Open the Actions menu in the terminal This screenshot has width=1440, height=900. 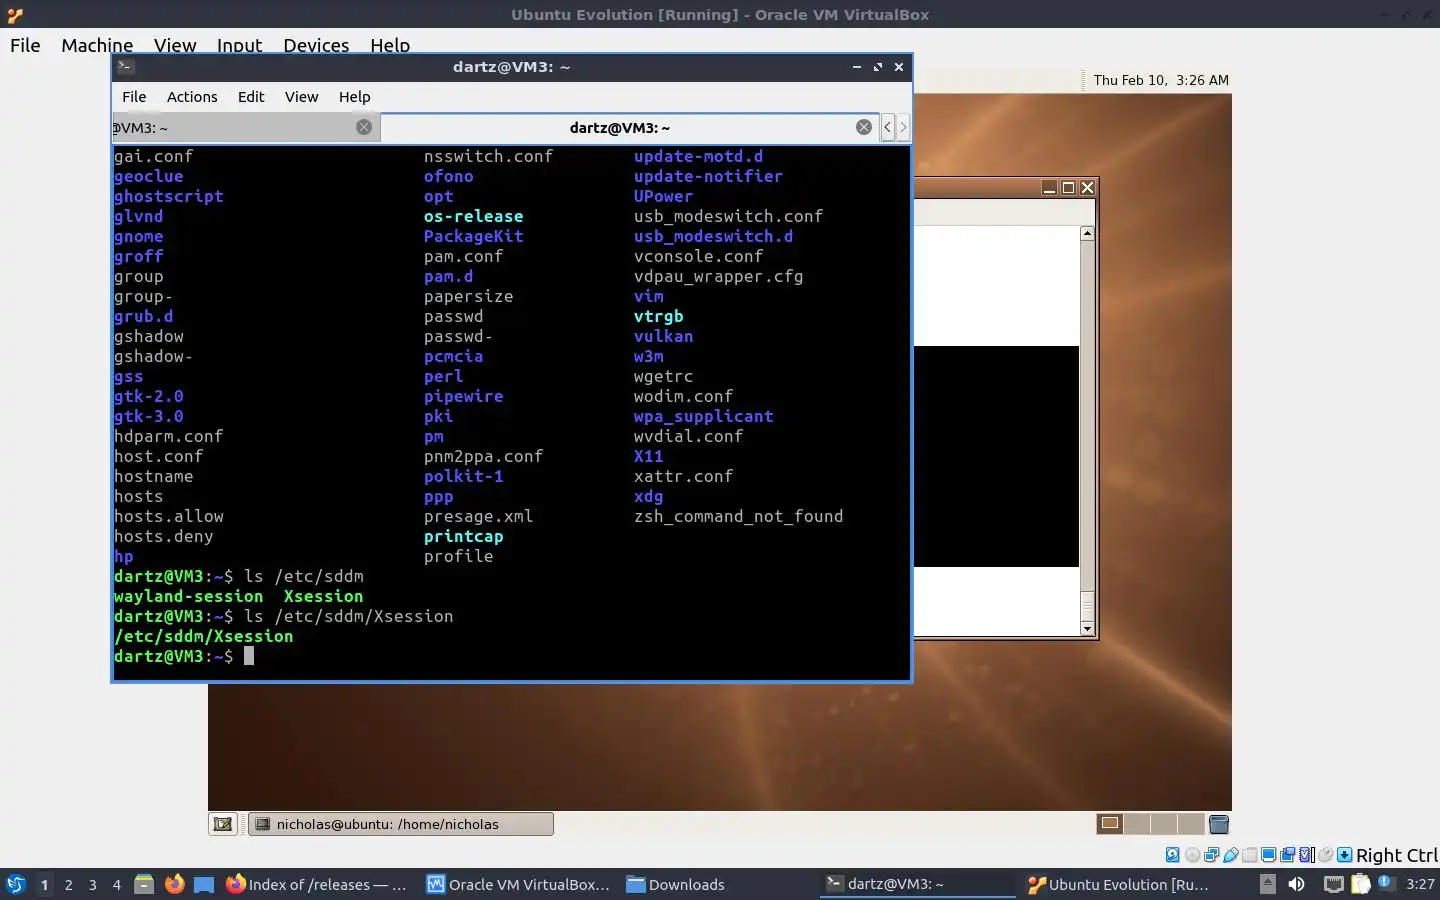click(x=192, y=97)
